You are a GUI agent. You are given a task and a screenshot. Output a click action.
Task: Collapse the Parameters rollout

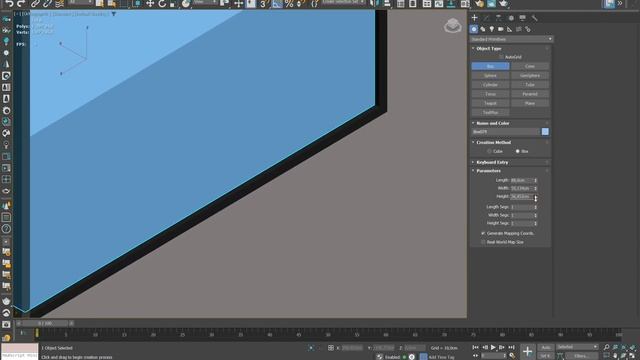point(488,171)
